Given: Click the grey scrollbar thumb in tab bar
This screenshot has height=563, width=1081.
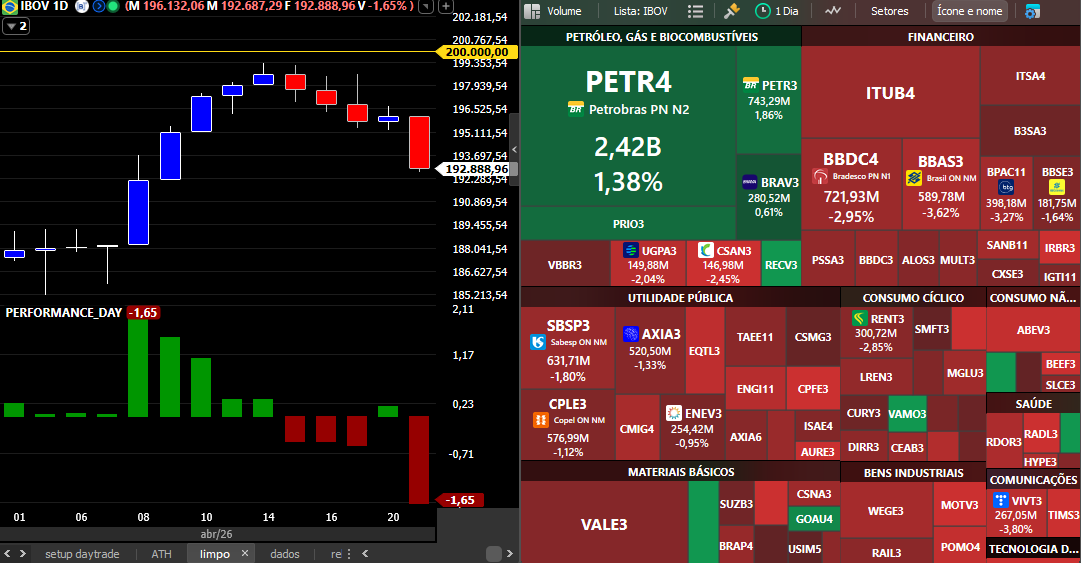Looking at the screenshot, I should (494, 554).
